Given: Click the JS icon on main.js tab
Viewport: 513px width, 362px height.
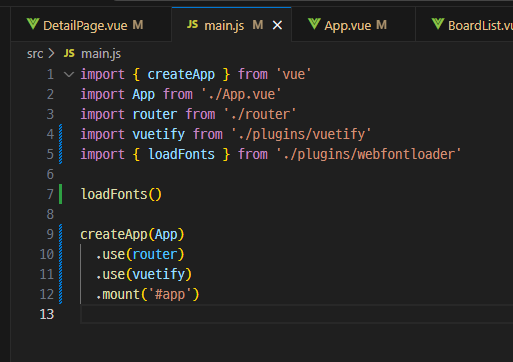Looking at the screenshot, I should pos(192,24).
